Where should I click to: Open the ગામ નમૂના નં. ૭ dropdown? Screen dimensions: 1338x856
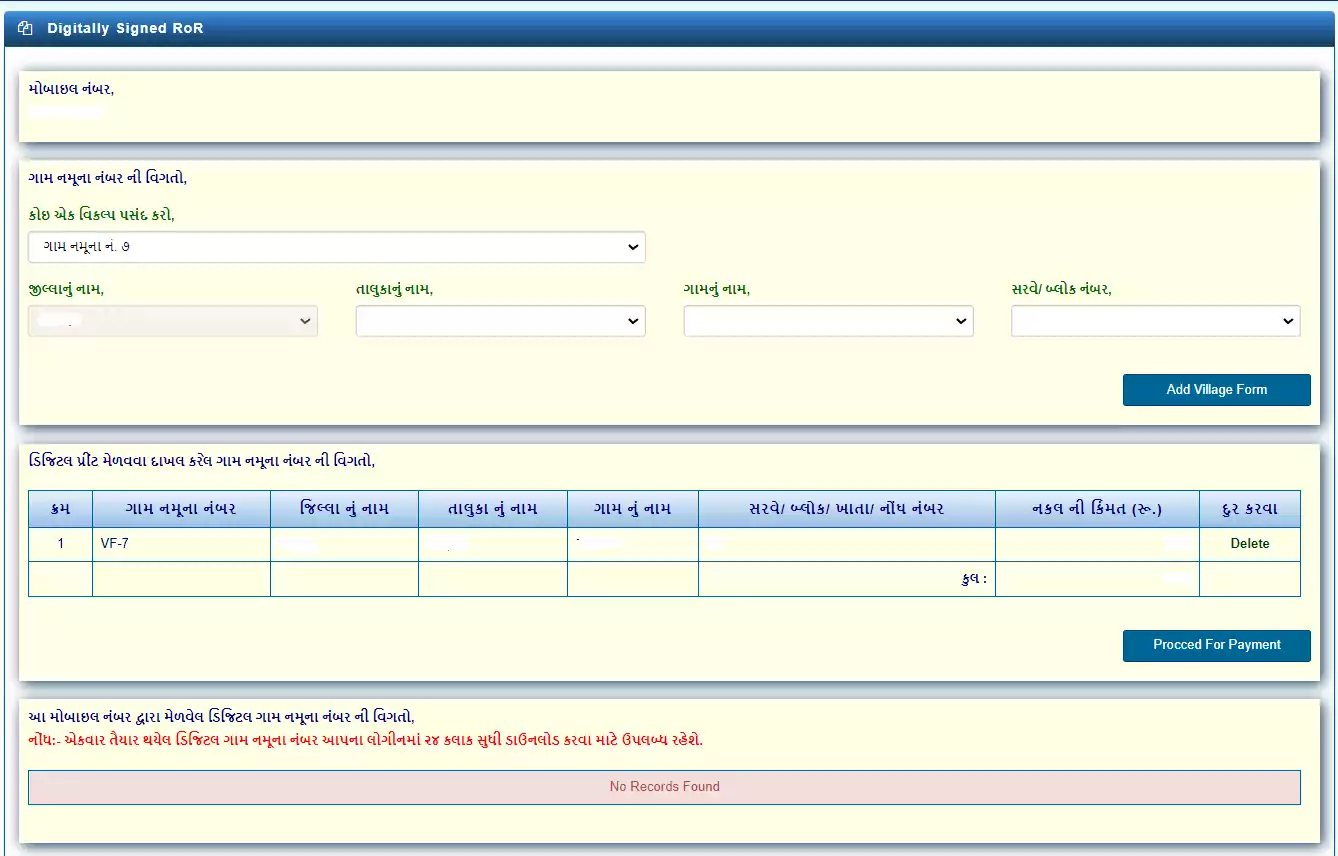point(336,246)
